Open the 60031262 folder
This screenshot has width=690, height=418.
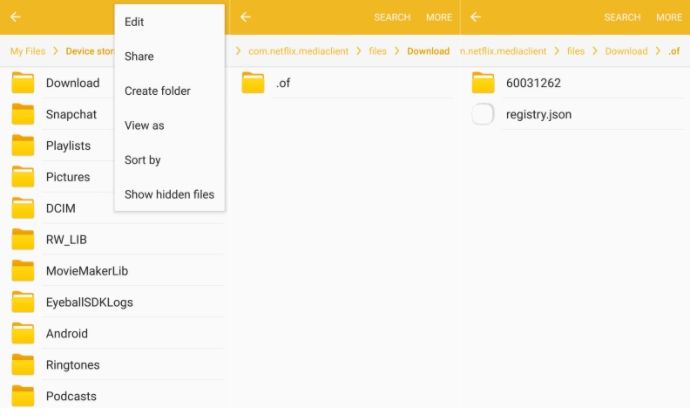pos(533,83)
